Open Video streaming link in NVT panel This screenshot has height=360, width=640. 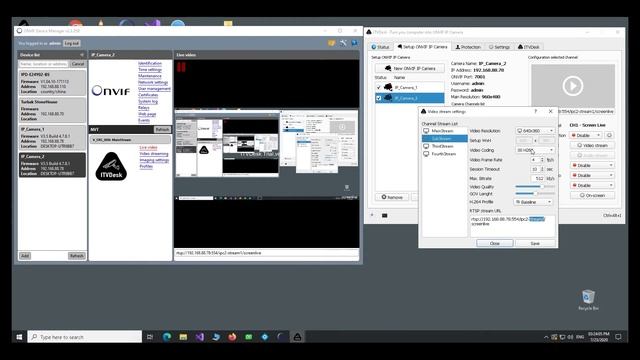pos(154,154)
